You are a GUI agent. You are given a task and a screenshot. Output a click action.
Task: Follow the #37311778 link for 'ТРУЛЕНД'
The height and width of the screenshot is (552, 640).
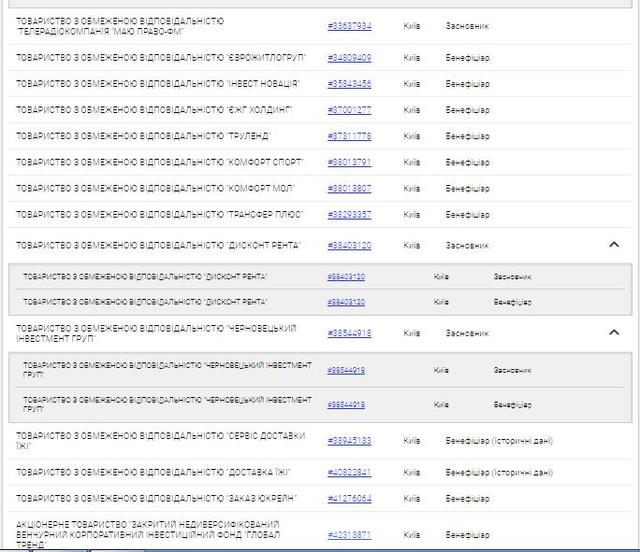tap(349, 136)
